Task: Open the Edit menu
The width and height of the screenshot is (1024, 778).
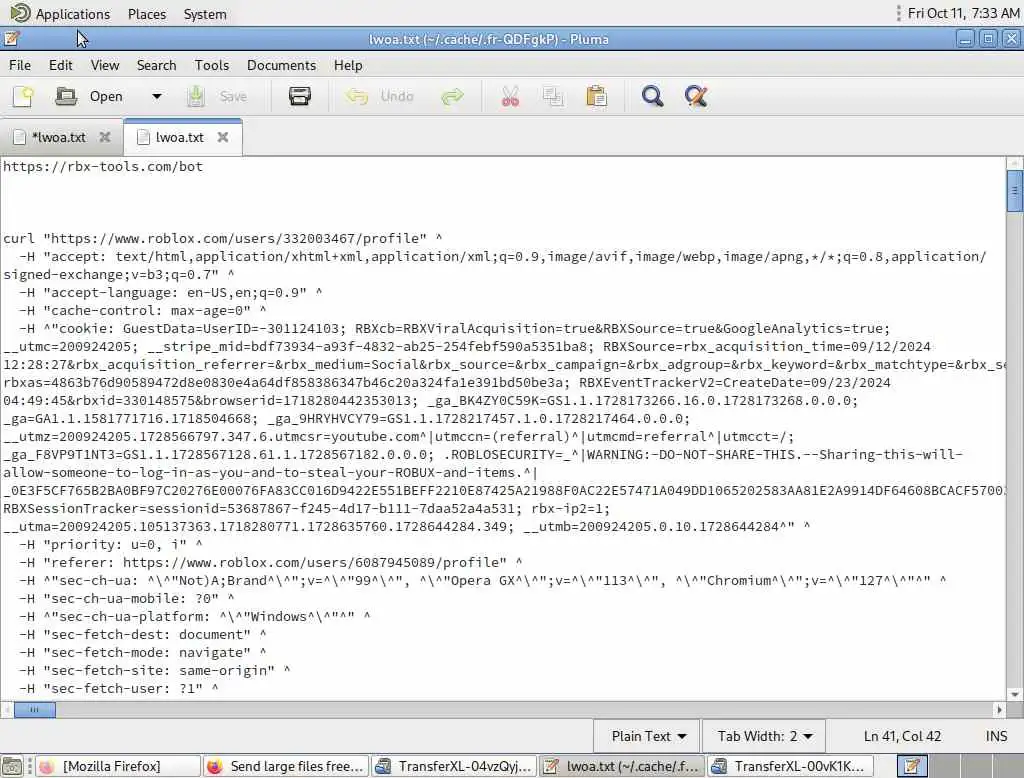Action: coord(61,65)
